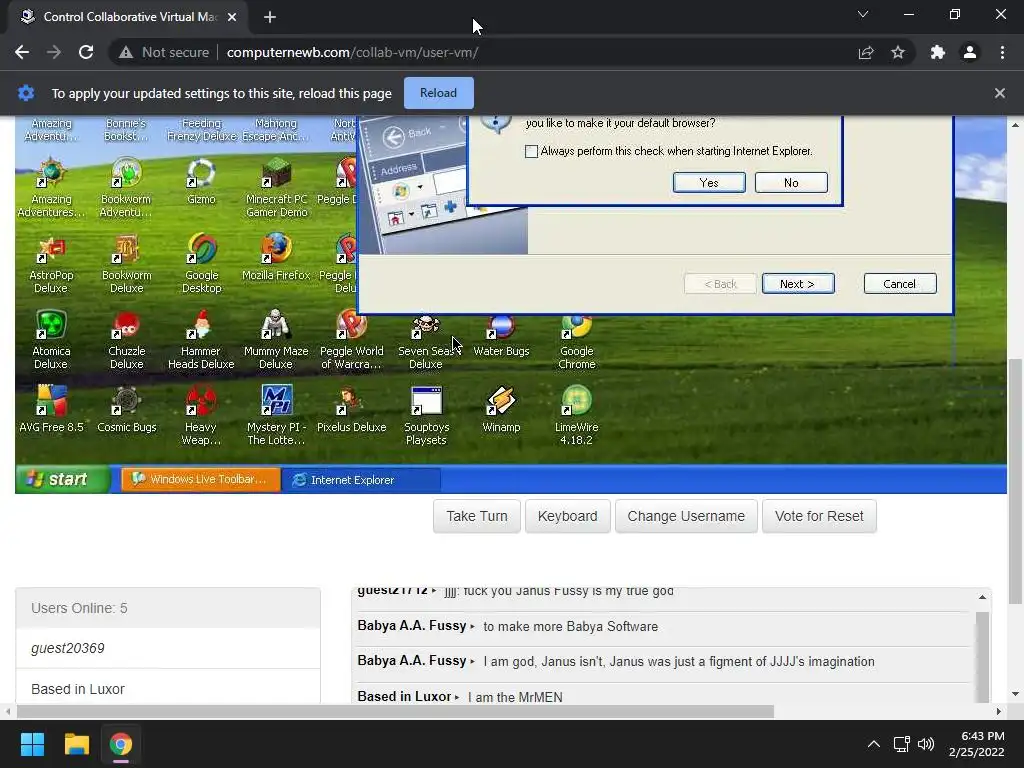Open Souptoys Playsets desktop icon
1024x768 pixels.
tap(426, 416)
